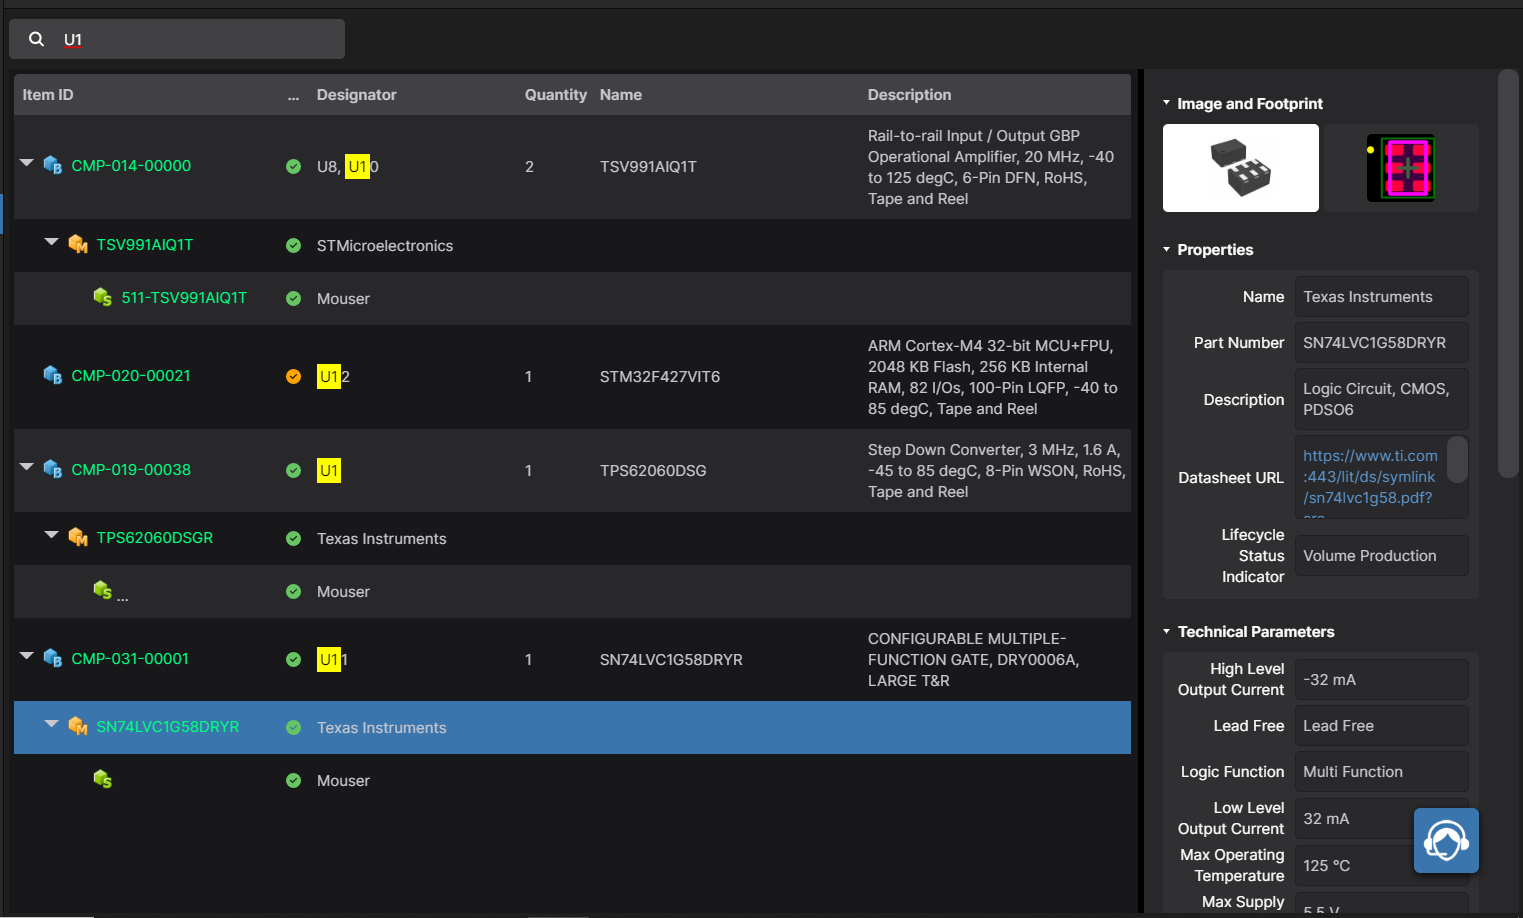
Task: Sort by the Designator column header
Action: coord(356,95)
